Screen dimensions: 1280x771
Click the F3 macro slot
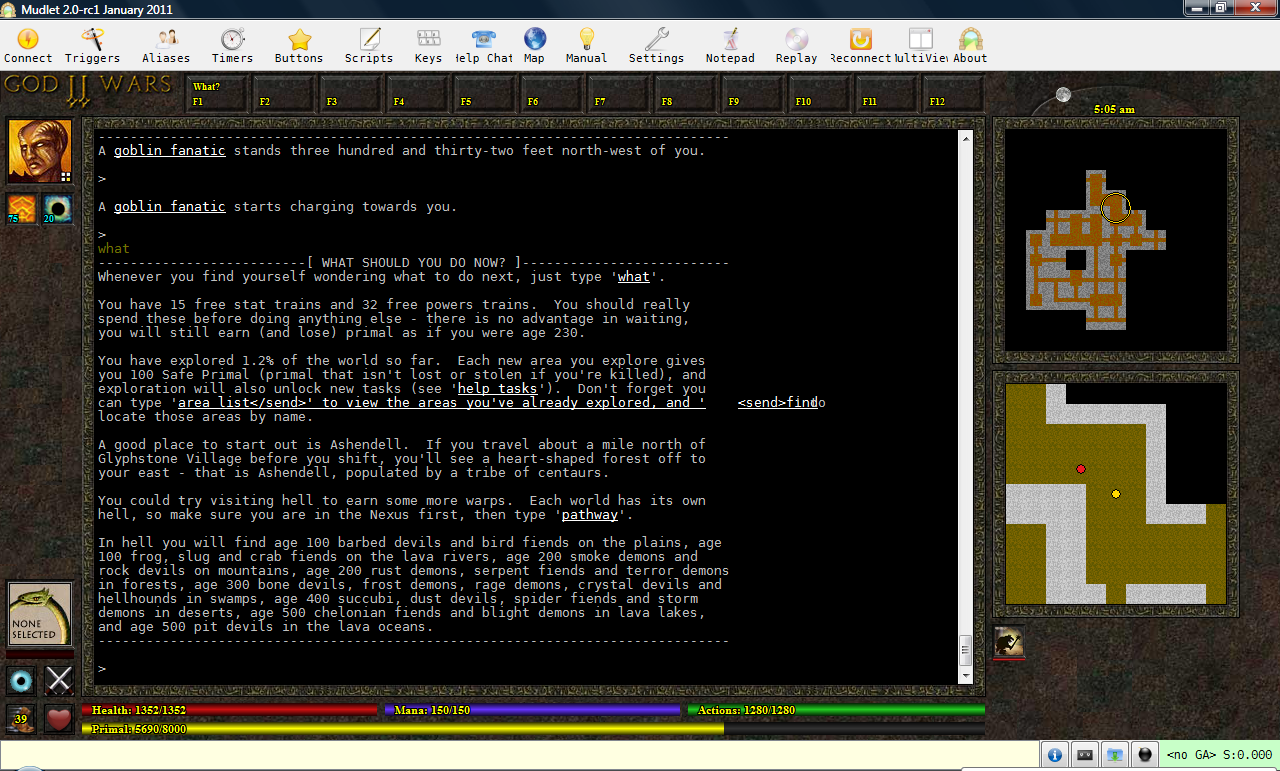pos(351,94)
